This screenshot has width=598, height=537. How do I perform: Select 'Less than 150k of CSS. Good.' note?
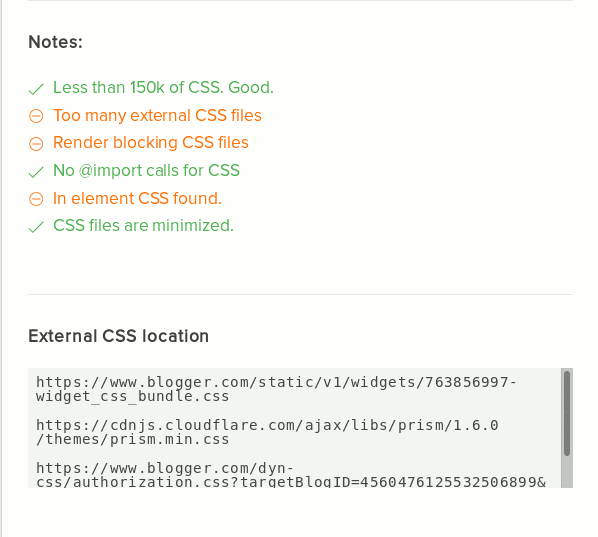(163, 87)
